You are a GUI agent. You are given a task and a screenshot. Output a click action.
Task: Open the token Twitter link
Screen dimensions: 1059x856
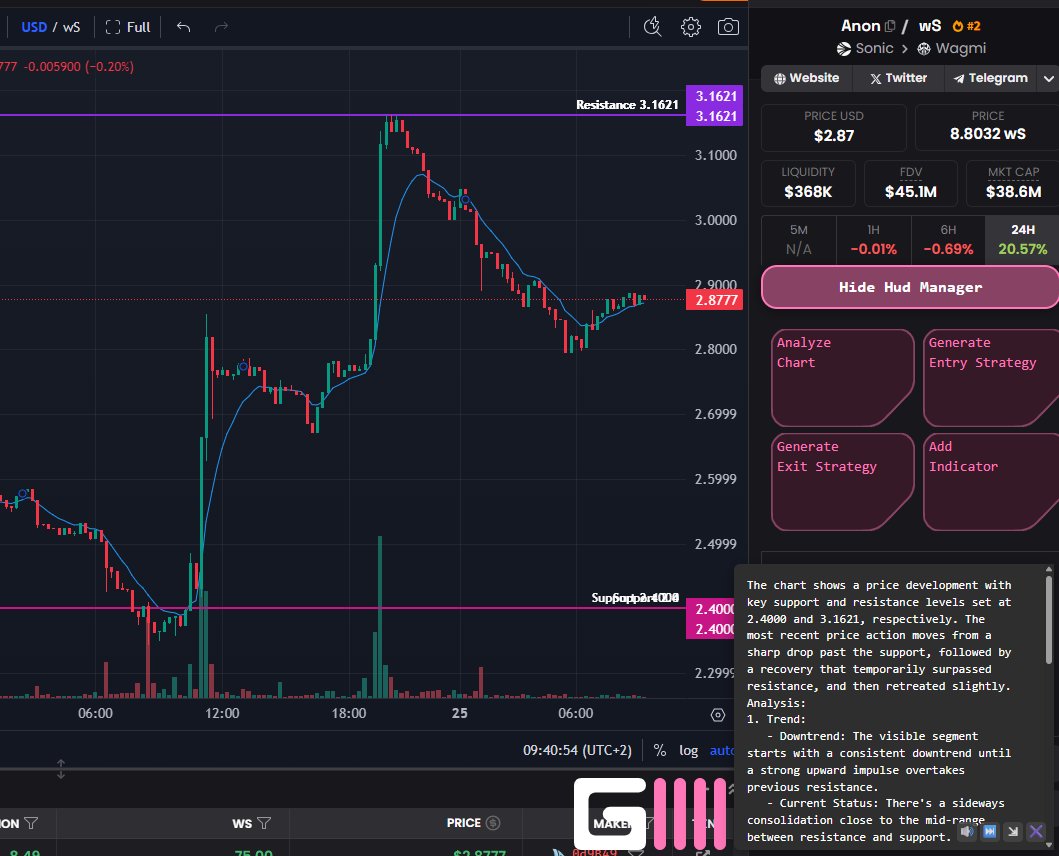click(x=898, y=78)
